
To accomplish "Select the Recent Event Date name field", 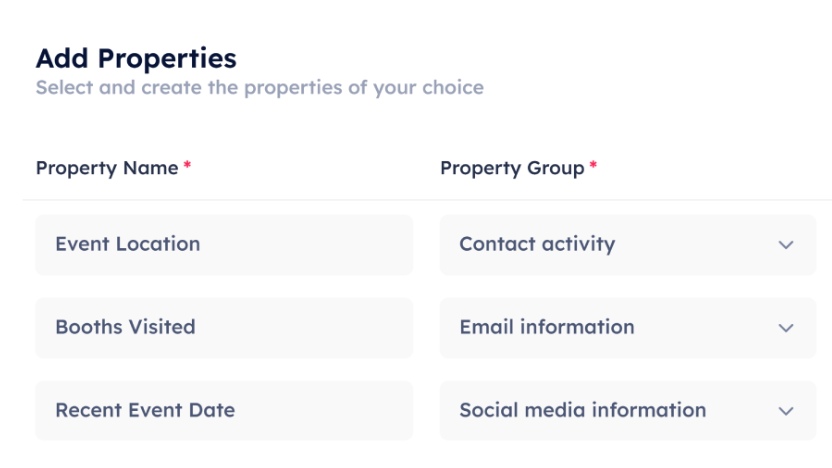I will point(223,411).
